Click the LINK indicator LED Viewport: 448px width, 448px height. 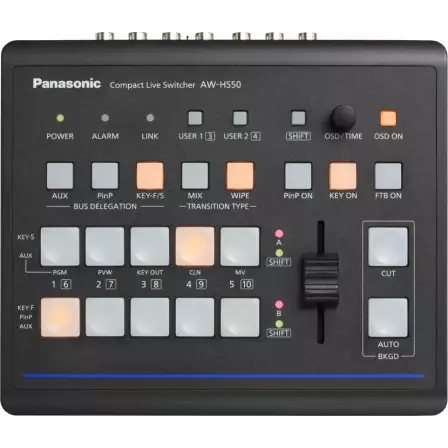[150, 118]
